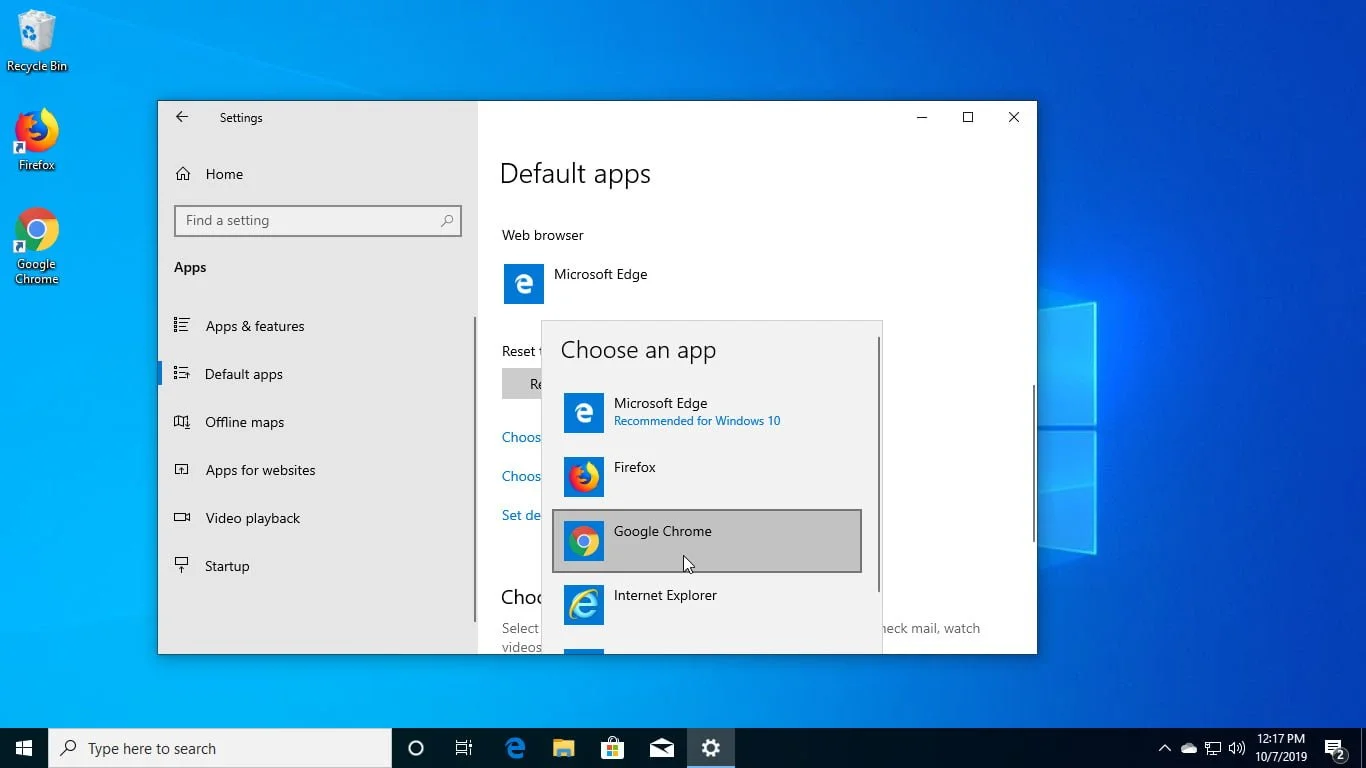The image size is (1366, 768).
Task: Select the Firefox icon in Choose an app
Action: 584,477
